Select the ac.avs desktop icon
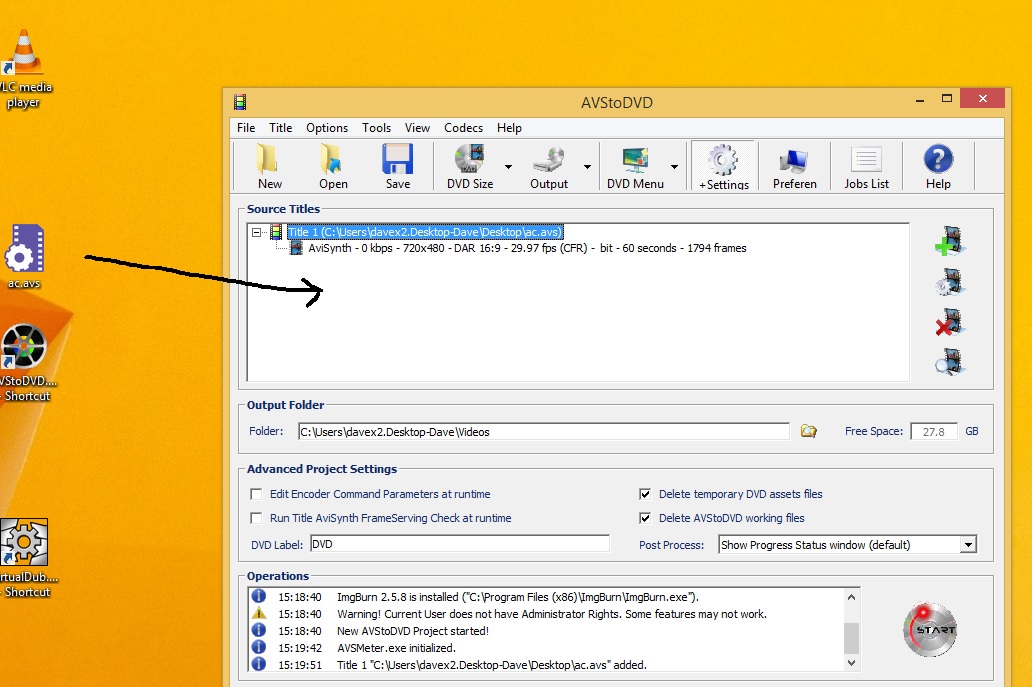The height and width of the screenshot is (687, 1032). (x=24, y=257)
